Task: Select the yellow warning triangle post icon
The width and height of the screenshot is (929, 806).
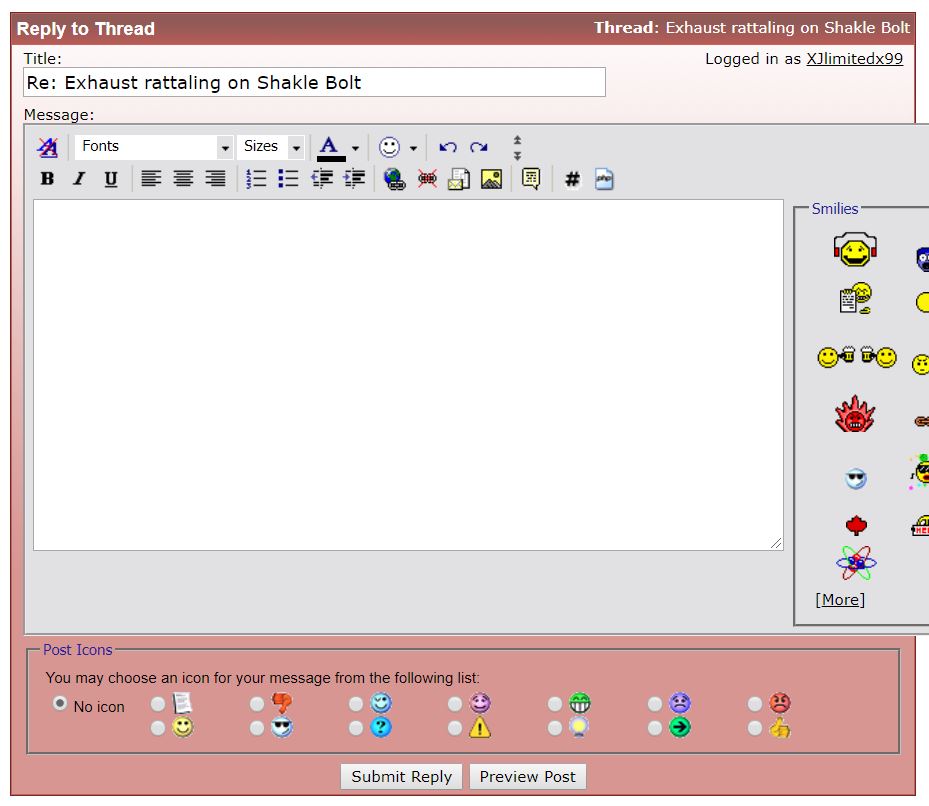Action: coord(455,728)
